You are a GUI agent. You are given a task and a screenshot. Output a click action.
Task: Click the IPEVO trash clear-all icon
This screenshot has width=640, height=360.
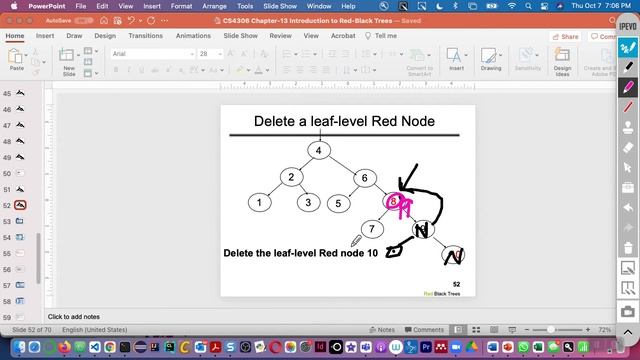(x=628, y=247)
